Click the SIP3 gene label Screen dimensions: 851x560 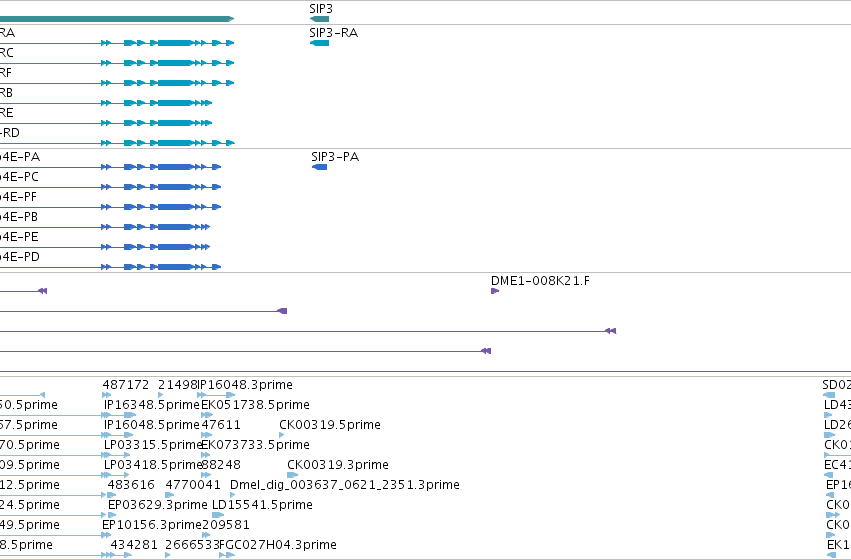321,9
